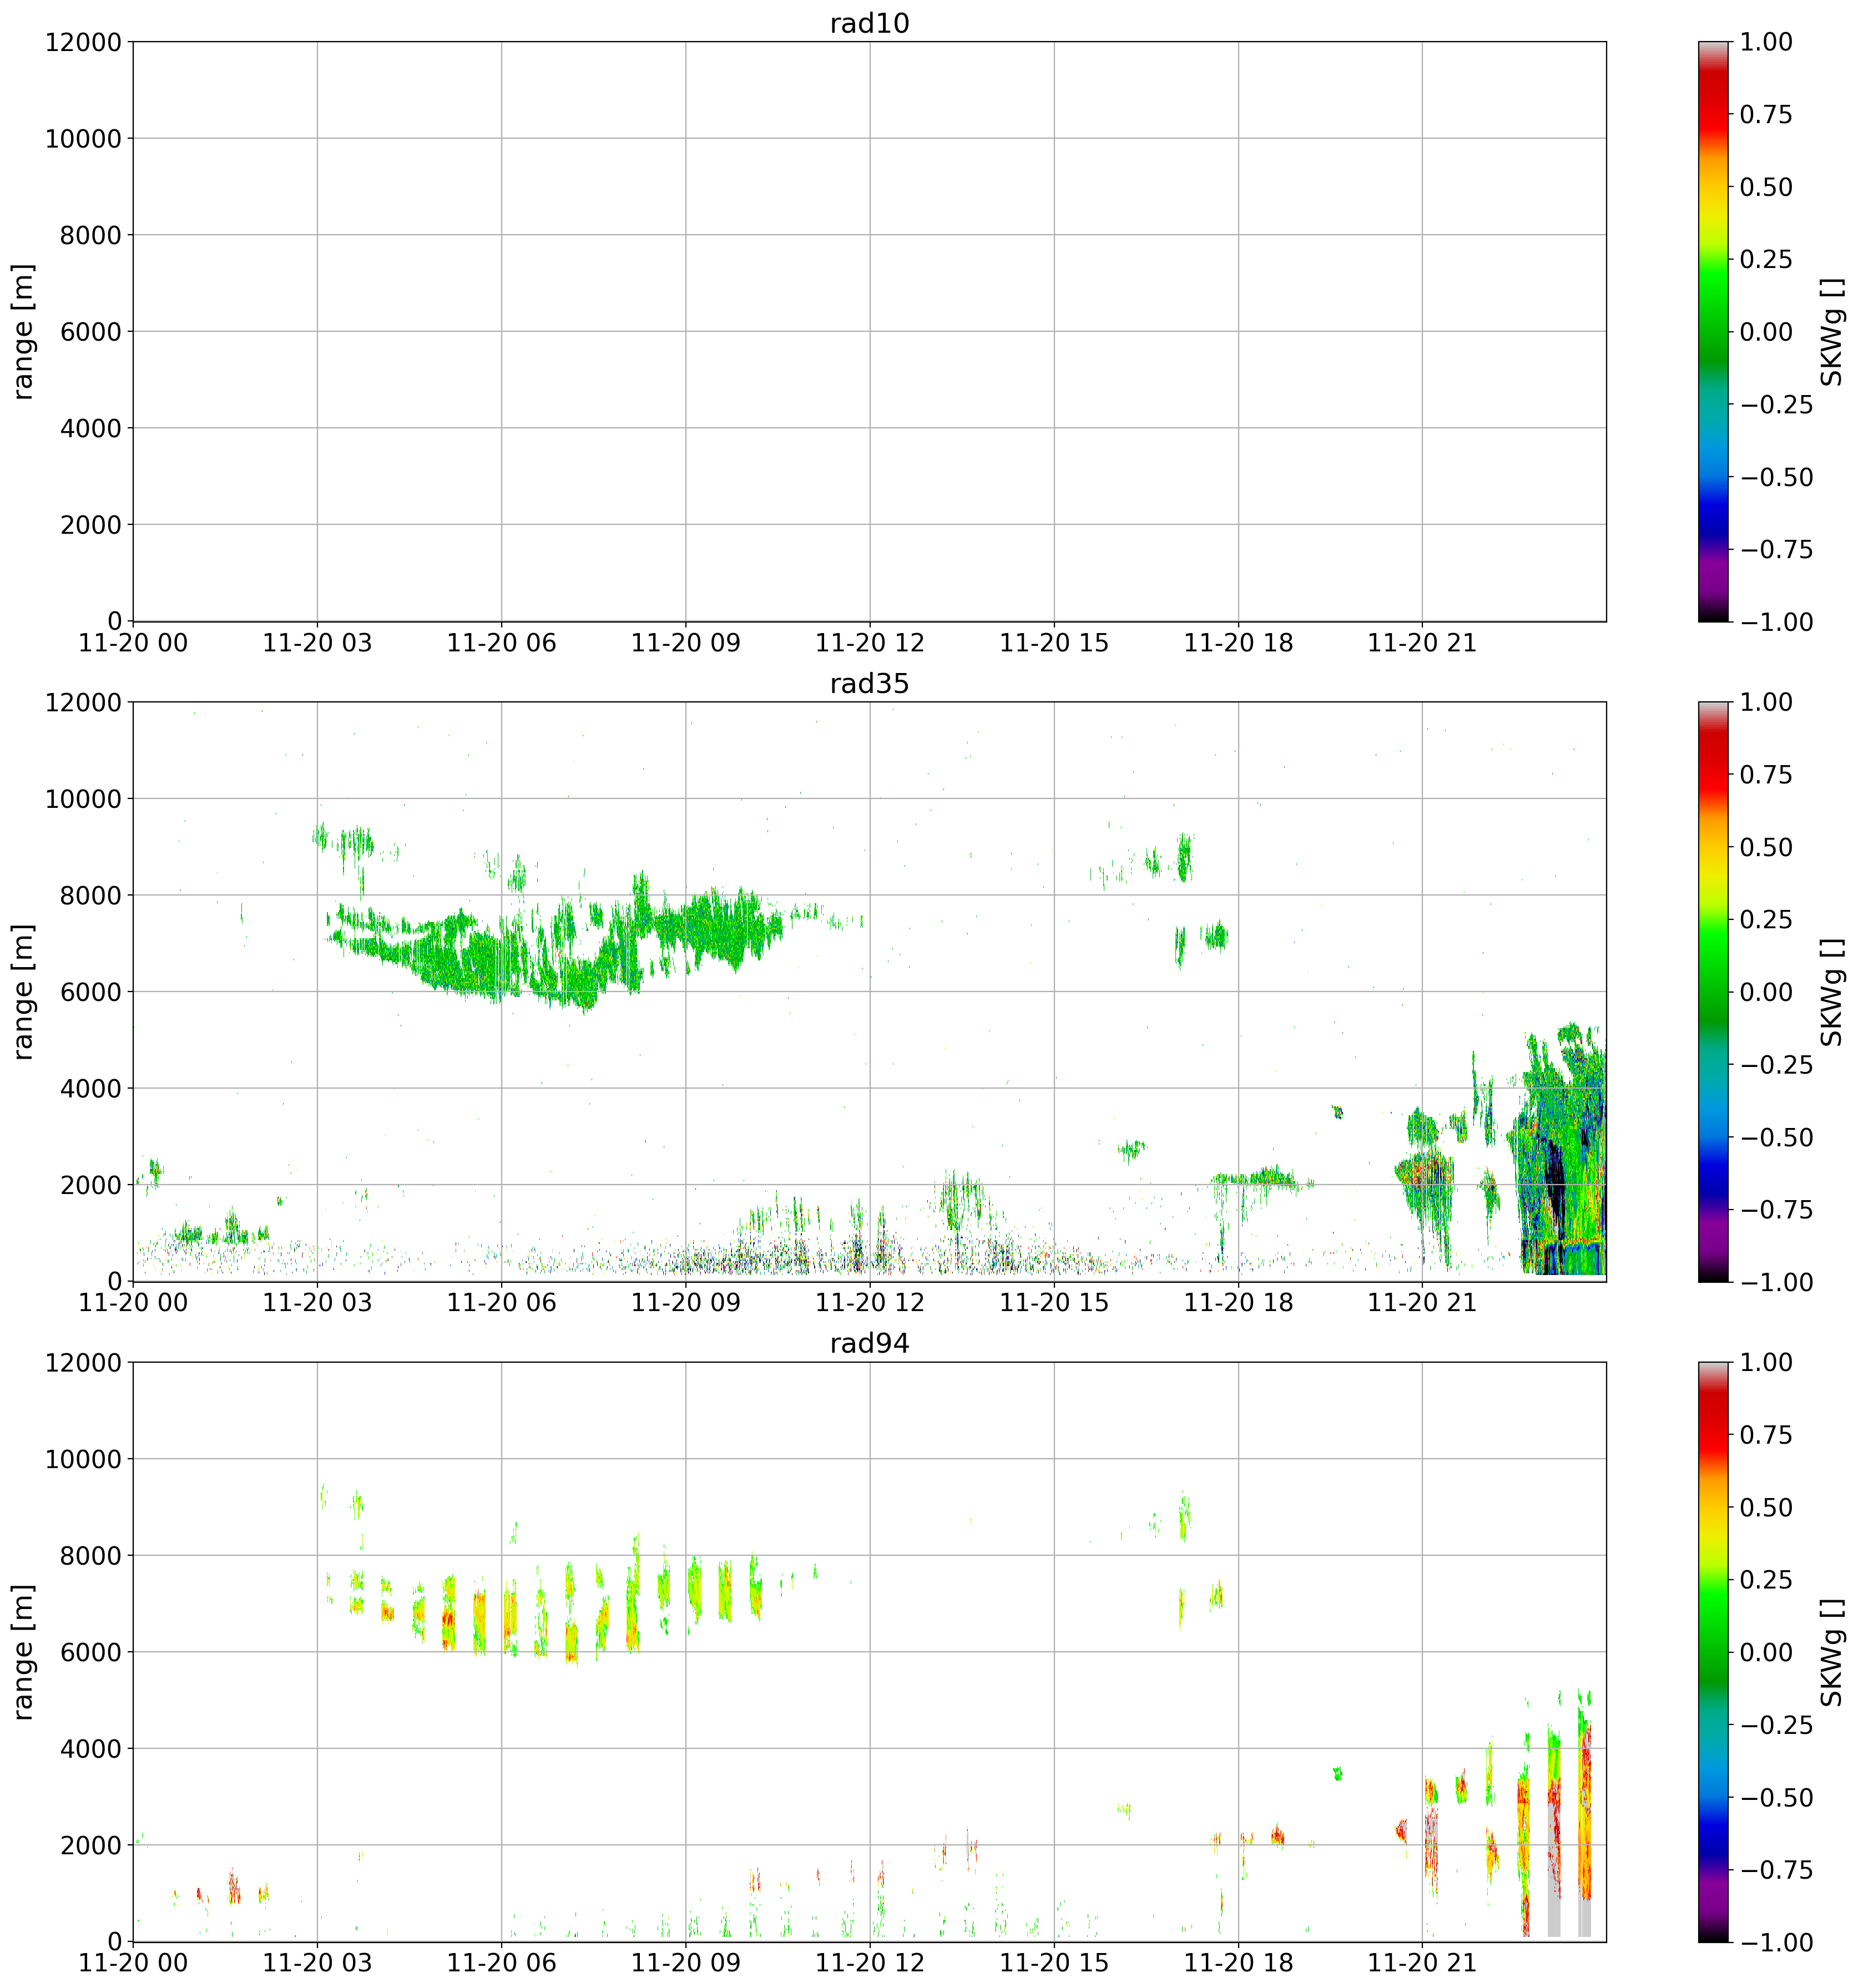Image resolution: width=1858 pixels, height=1988 pixels.
Task: Click the rad35 plot title
Action: pos(869,684)
